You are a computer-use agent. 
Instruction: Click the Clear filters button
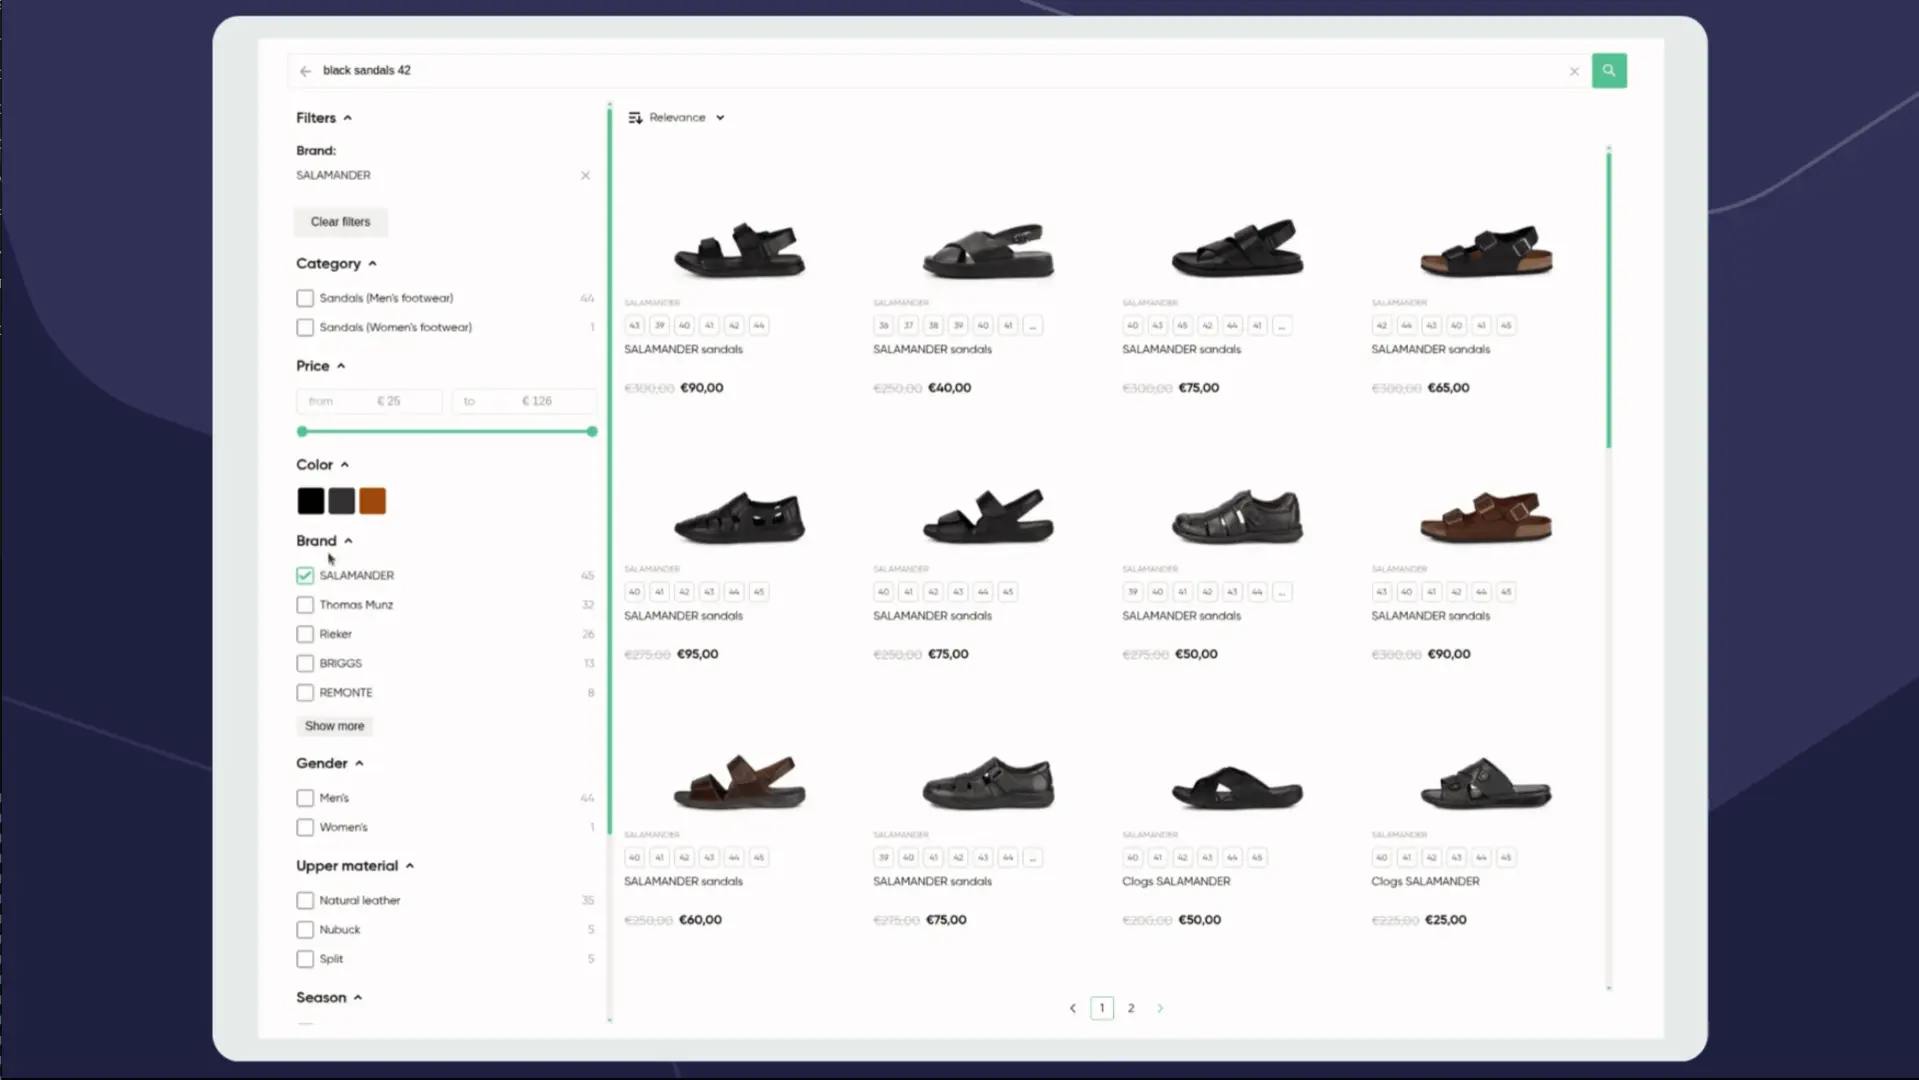coord(340,222)
